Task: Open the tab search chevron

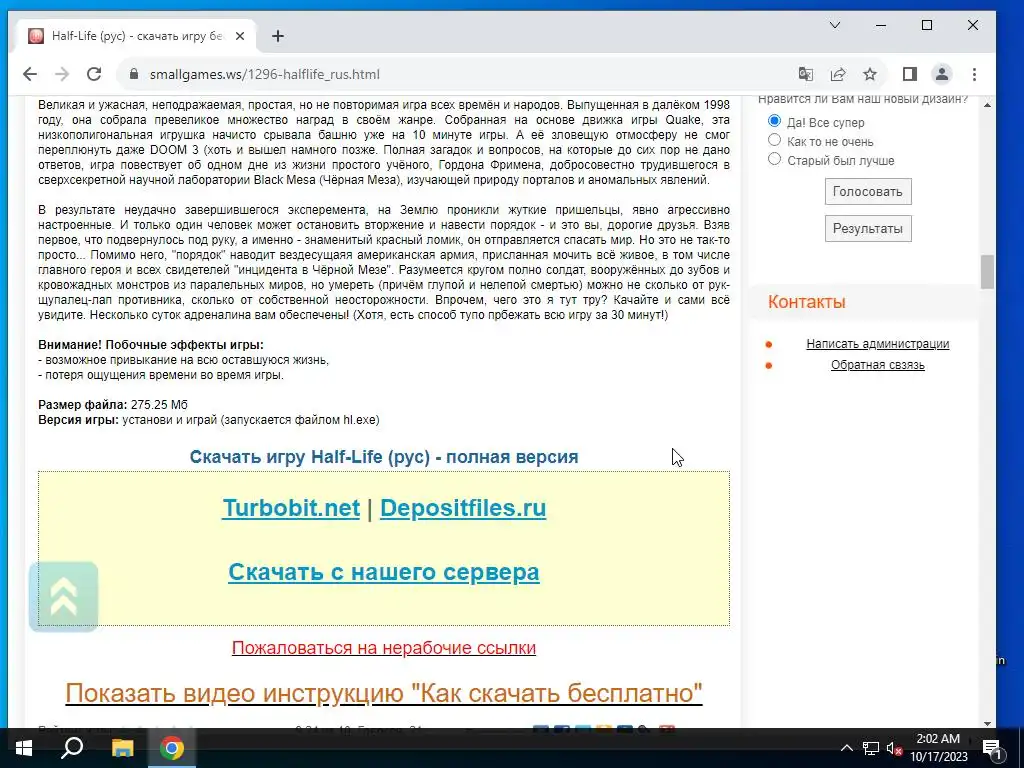Action: pyautogui.click(x=835, y=25)
